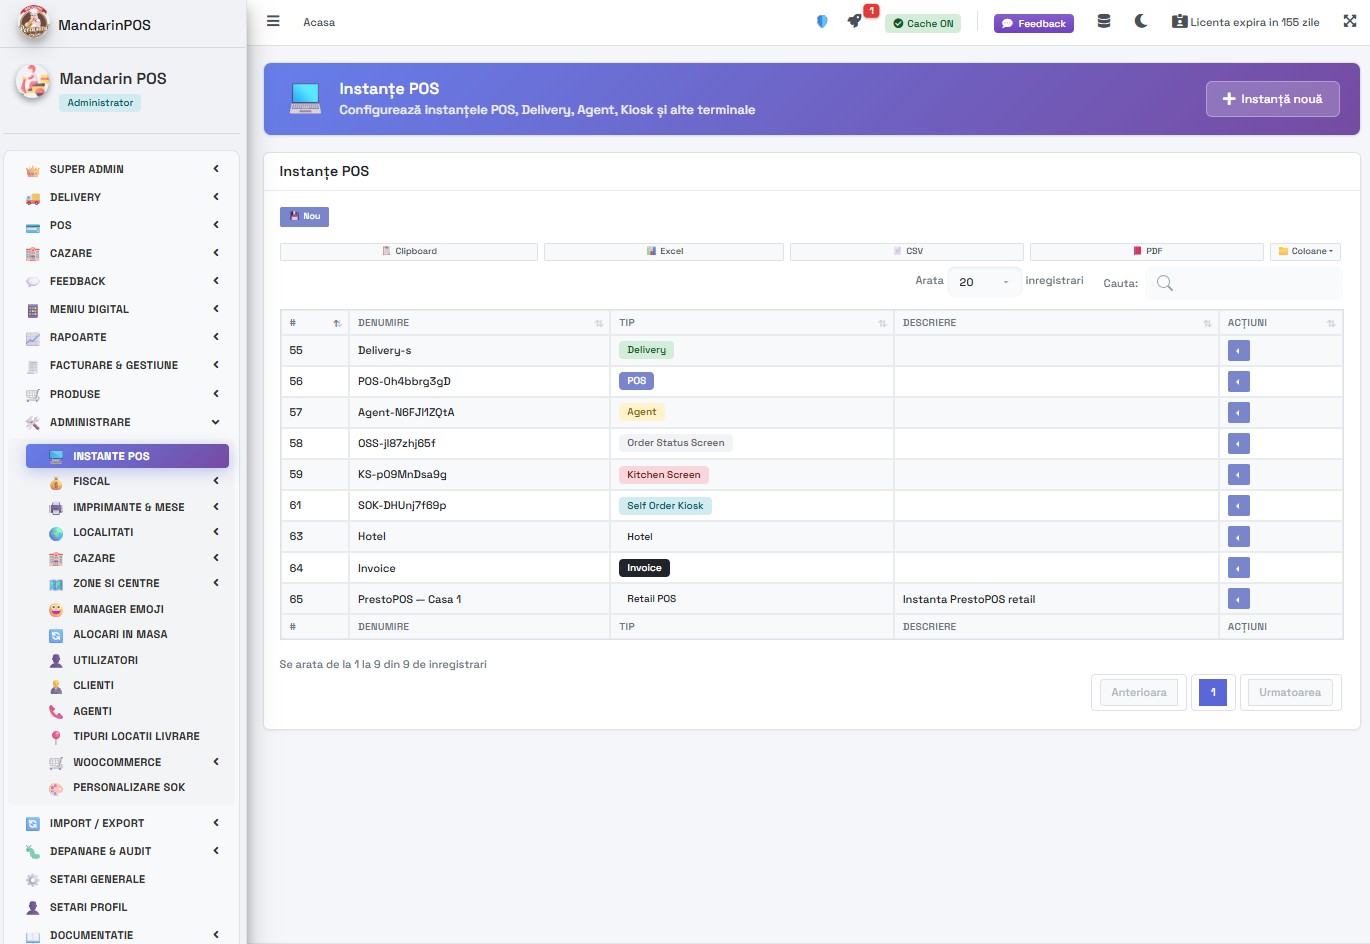The height and width of the screenshot is (944, 1370).
Task: Export the table to PDF
Action: click(x=1146, y=252)
